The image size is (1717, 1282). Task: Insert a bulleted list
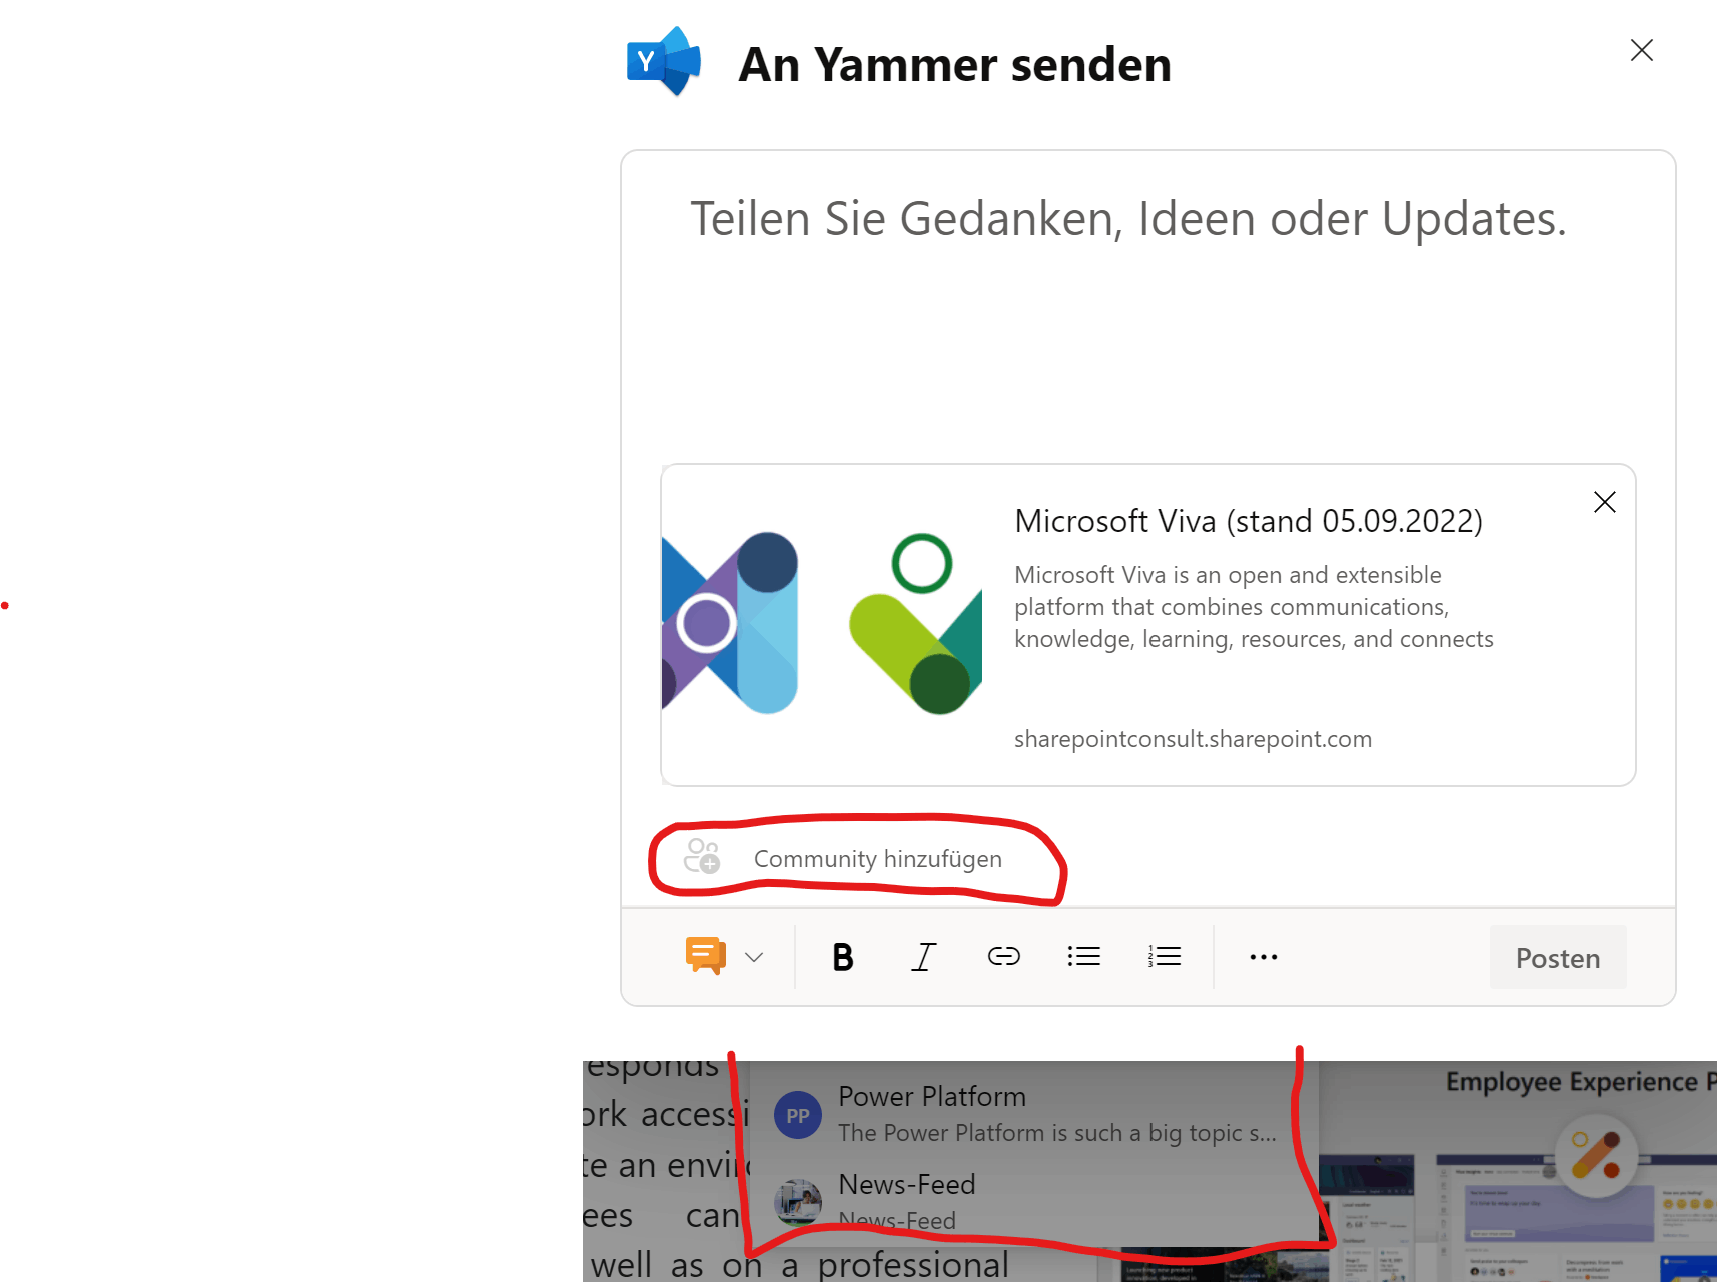click(1084, 957)
